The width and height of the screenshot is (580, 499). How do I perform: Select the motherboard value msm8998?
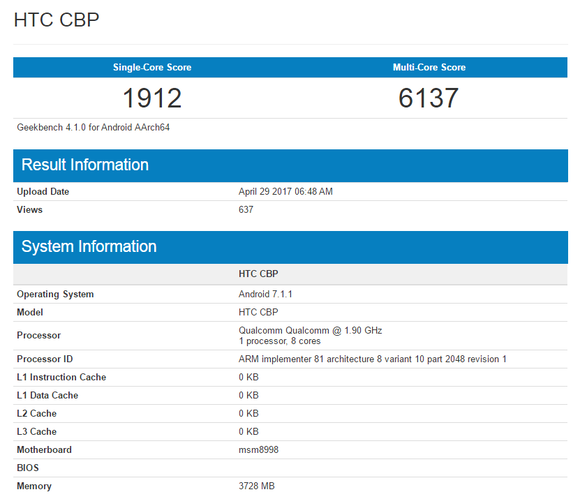(x=259, y=450)
